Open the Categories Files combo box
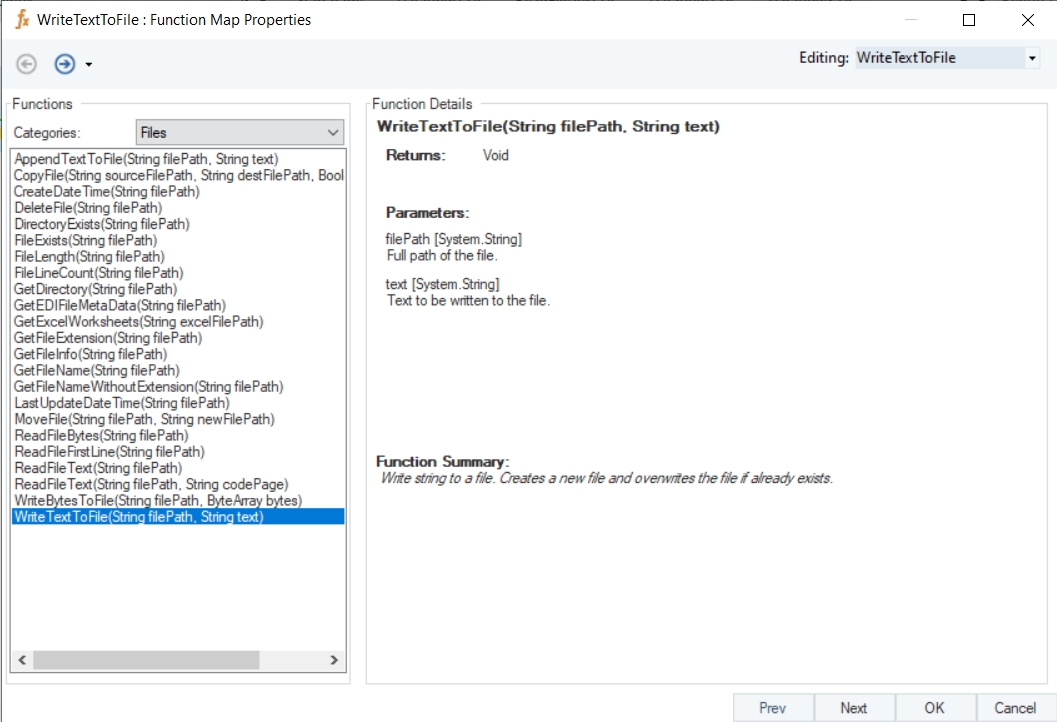This screenshot has width=1057, height=722. (240, 133)
